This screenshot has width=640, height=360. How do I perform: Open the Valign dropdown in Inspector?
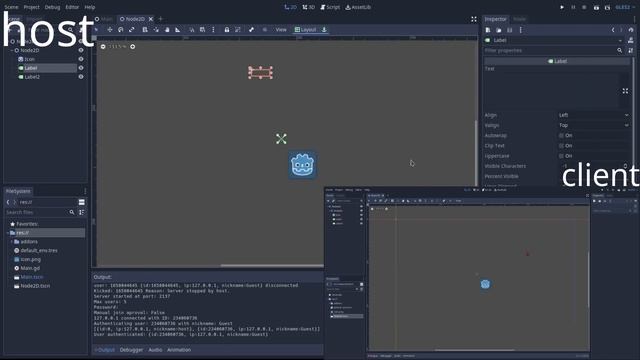point(593,125)
